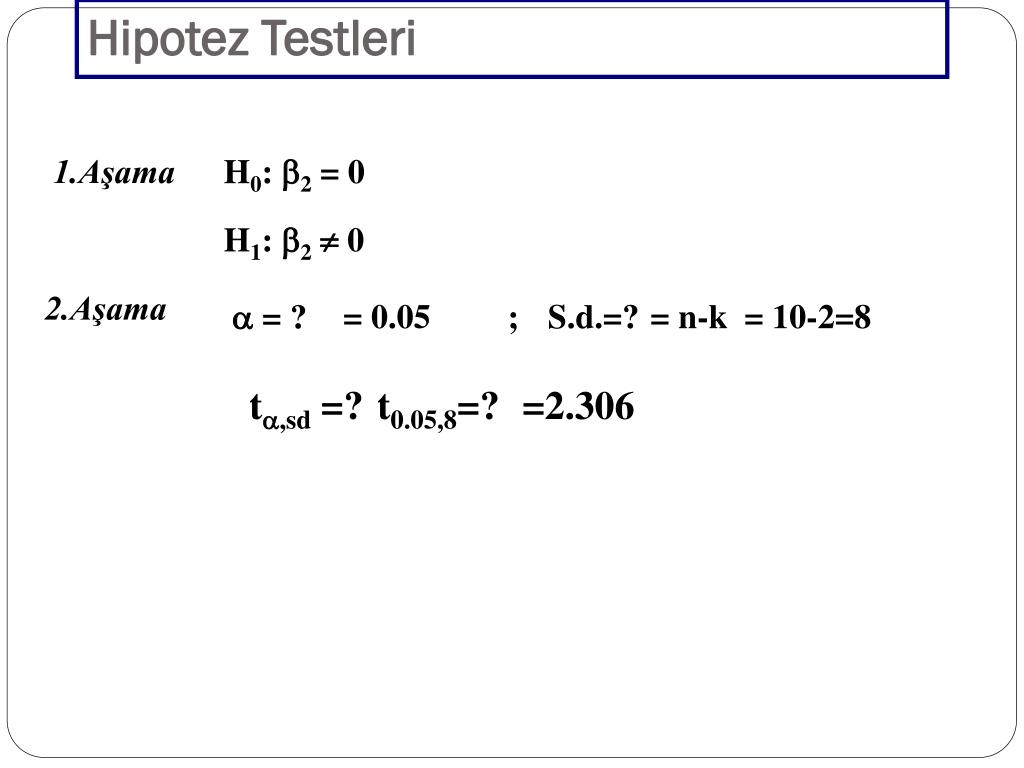Select the = 10-2=8 calculation
Image resolution: width=1024 pixels, height=768 pixels.
point(807,318)
